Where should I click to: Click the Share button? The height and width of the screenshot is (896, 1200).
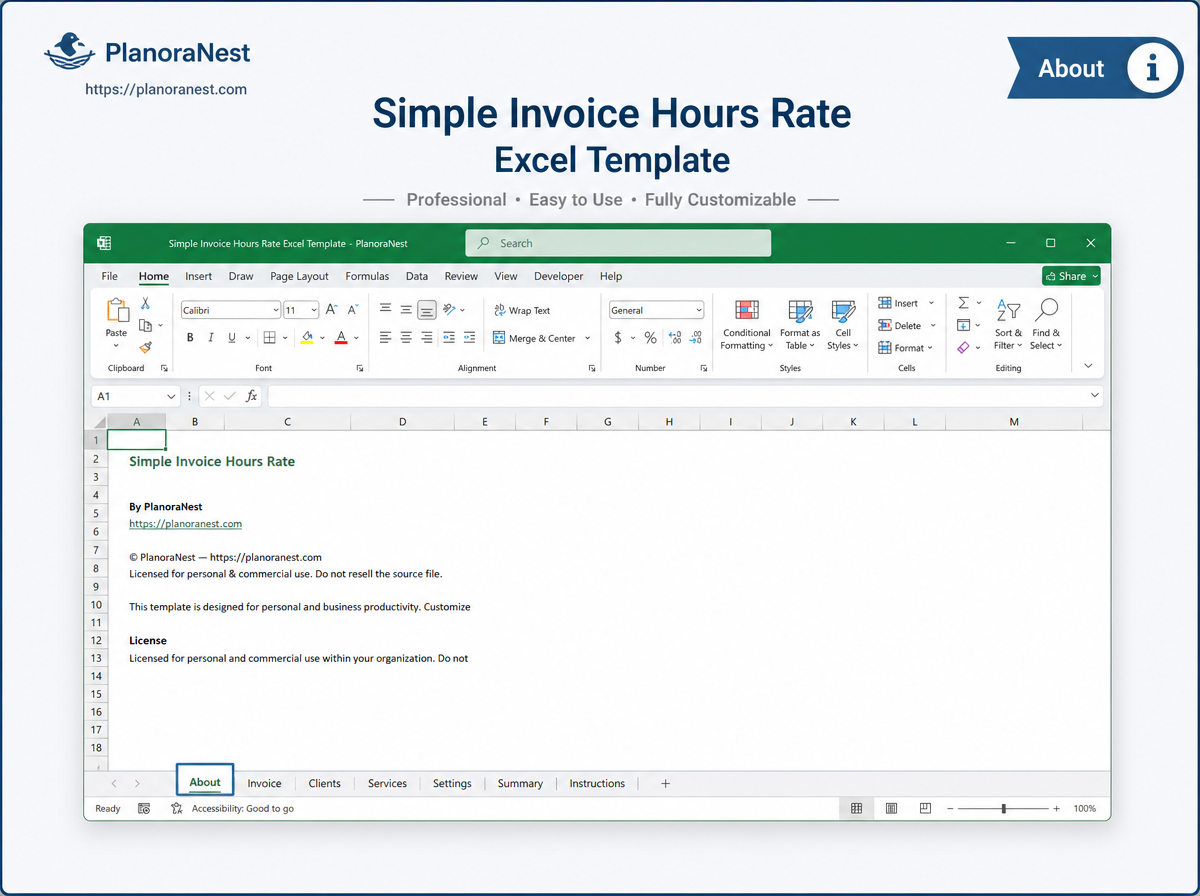click(x=1071, y=276)
